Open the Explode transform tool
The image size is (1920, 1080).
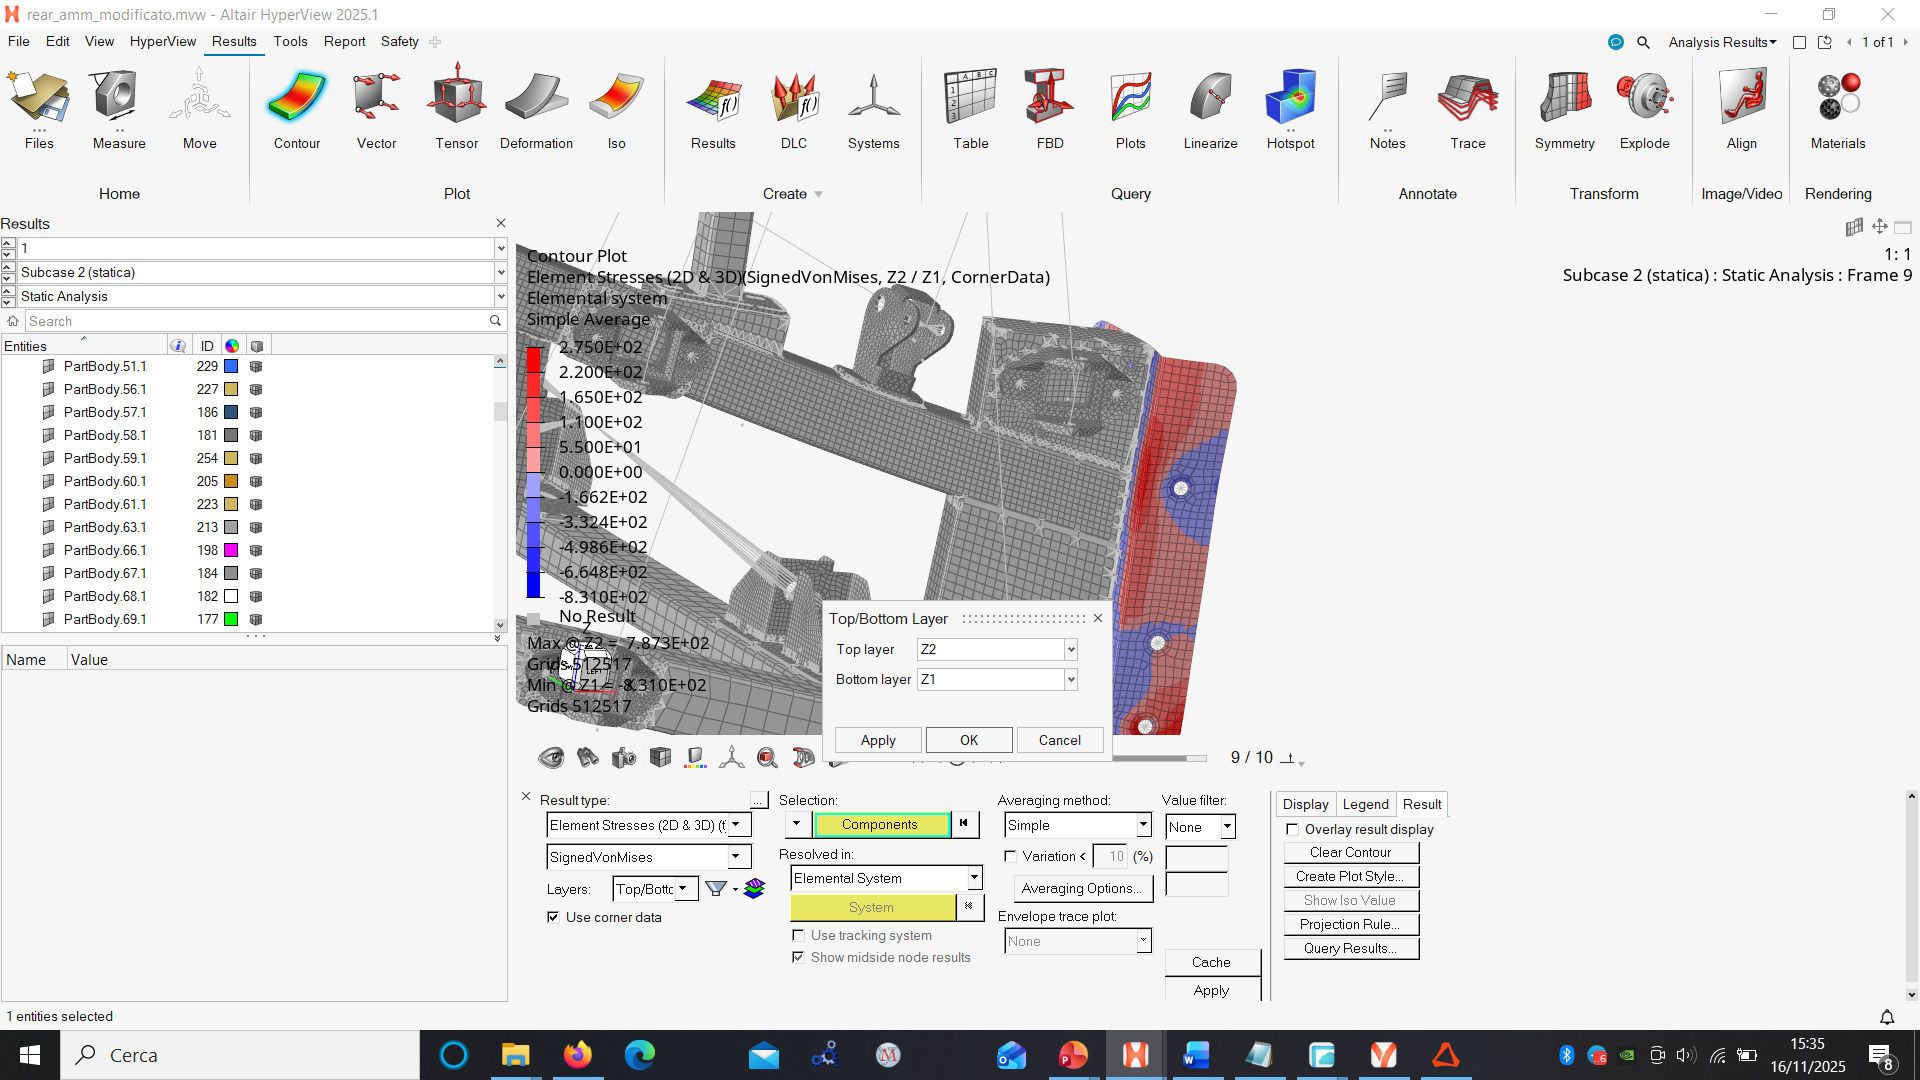[1644, 108]
